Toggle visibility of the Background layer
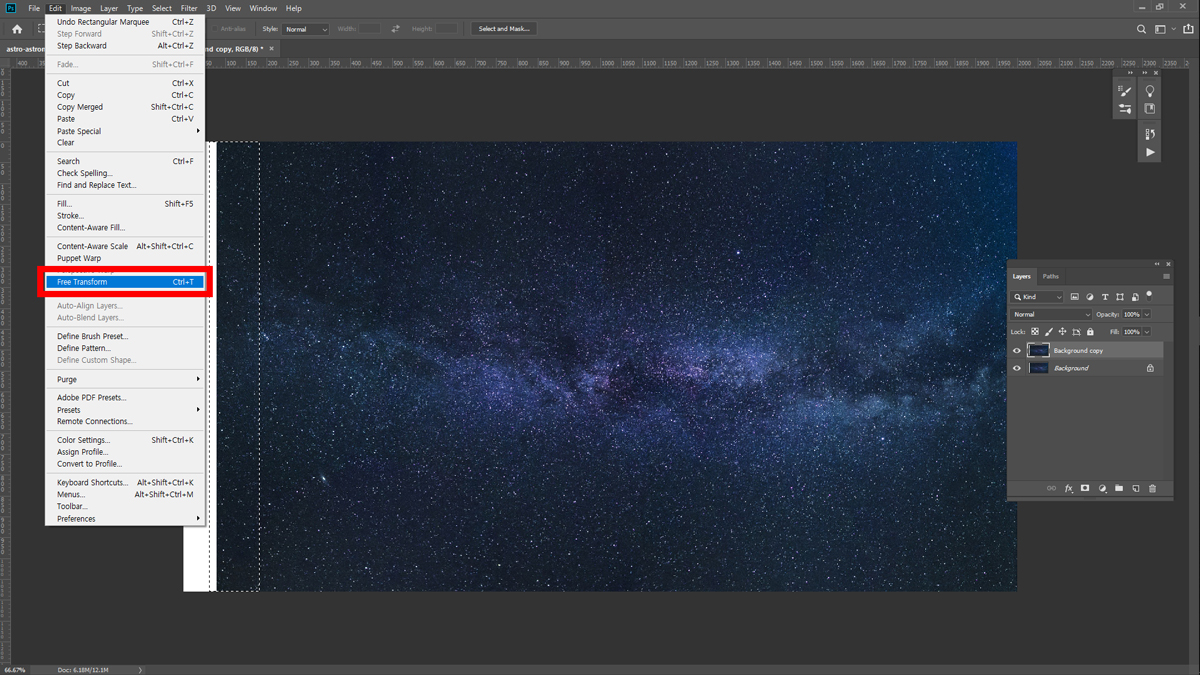1200x675 pixels. point(1017,368)
